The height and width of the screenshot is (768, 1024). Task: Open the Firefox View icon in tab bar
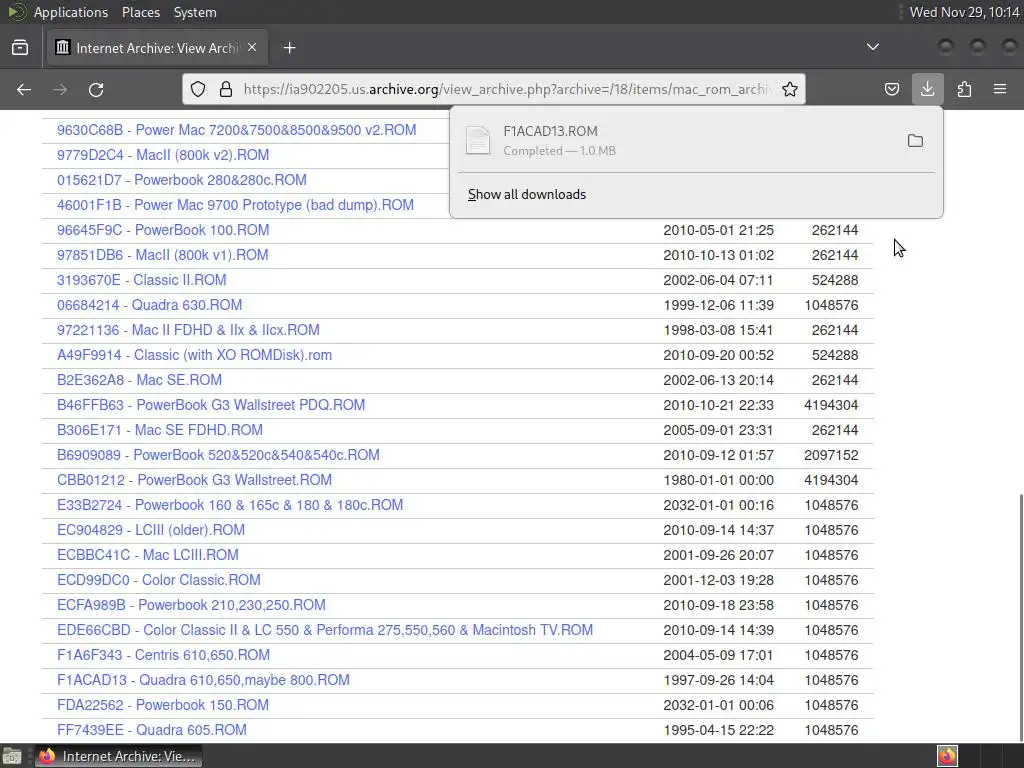20,48
